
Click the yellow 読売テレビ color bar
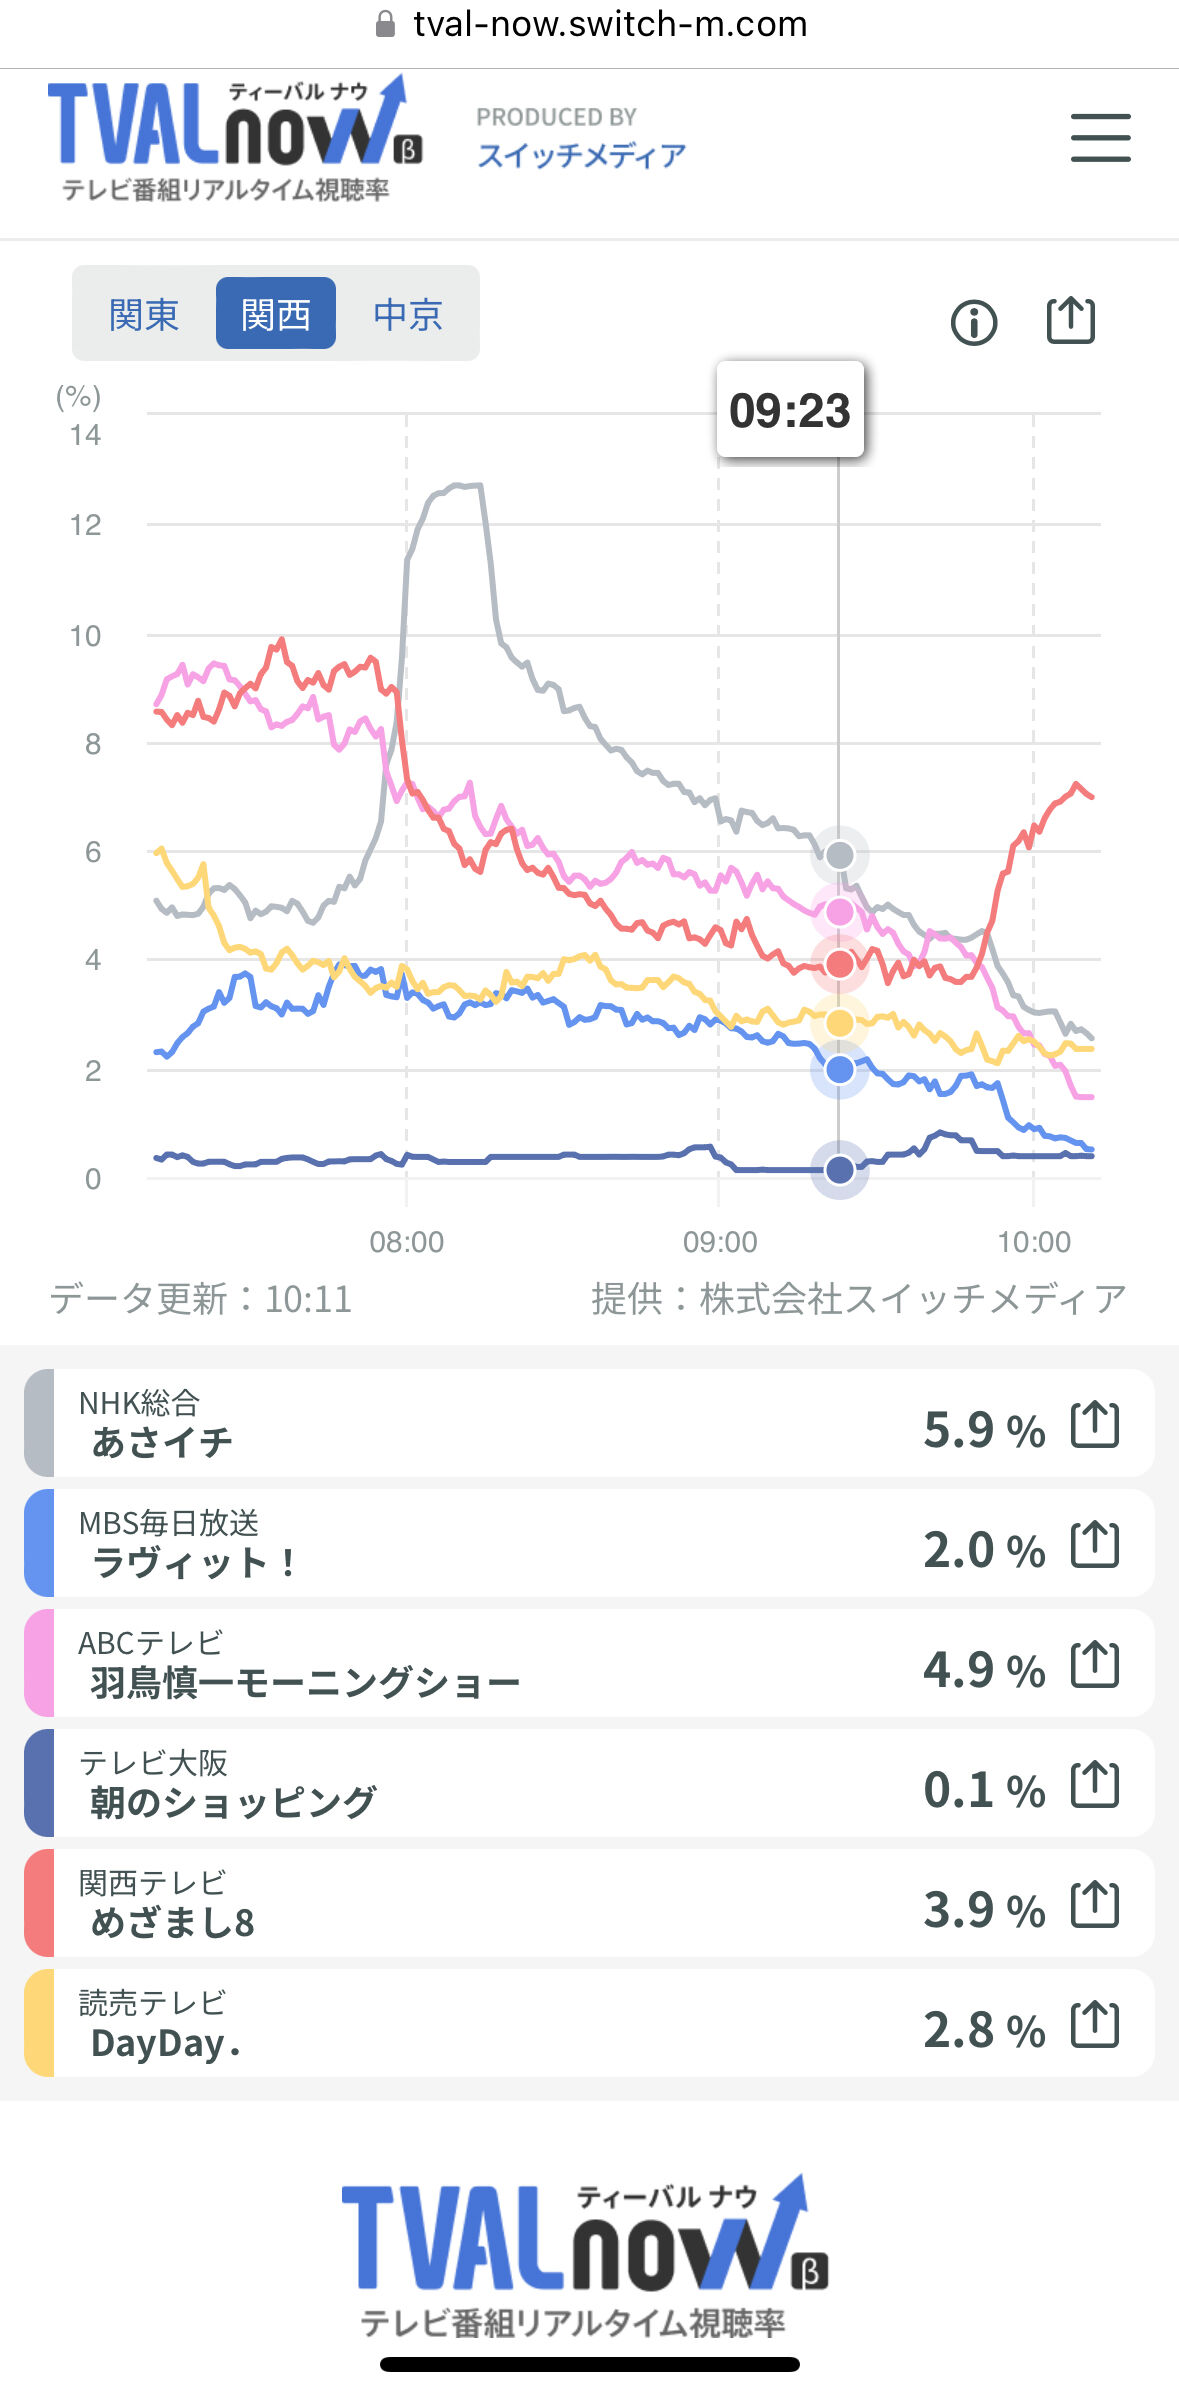[39, 2022]
